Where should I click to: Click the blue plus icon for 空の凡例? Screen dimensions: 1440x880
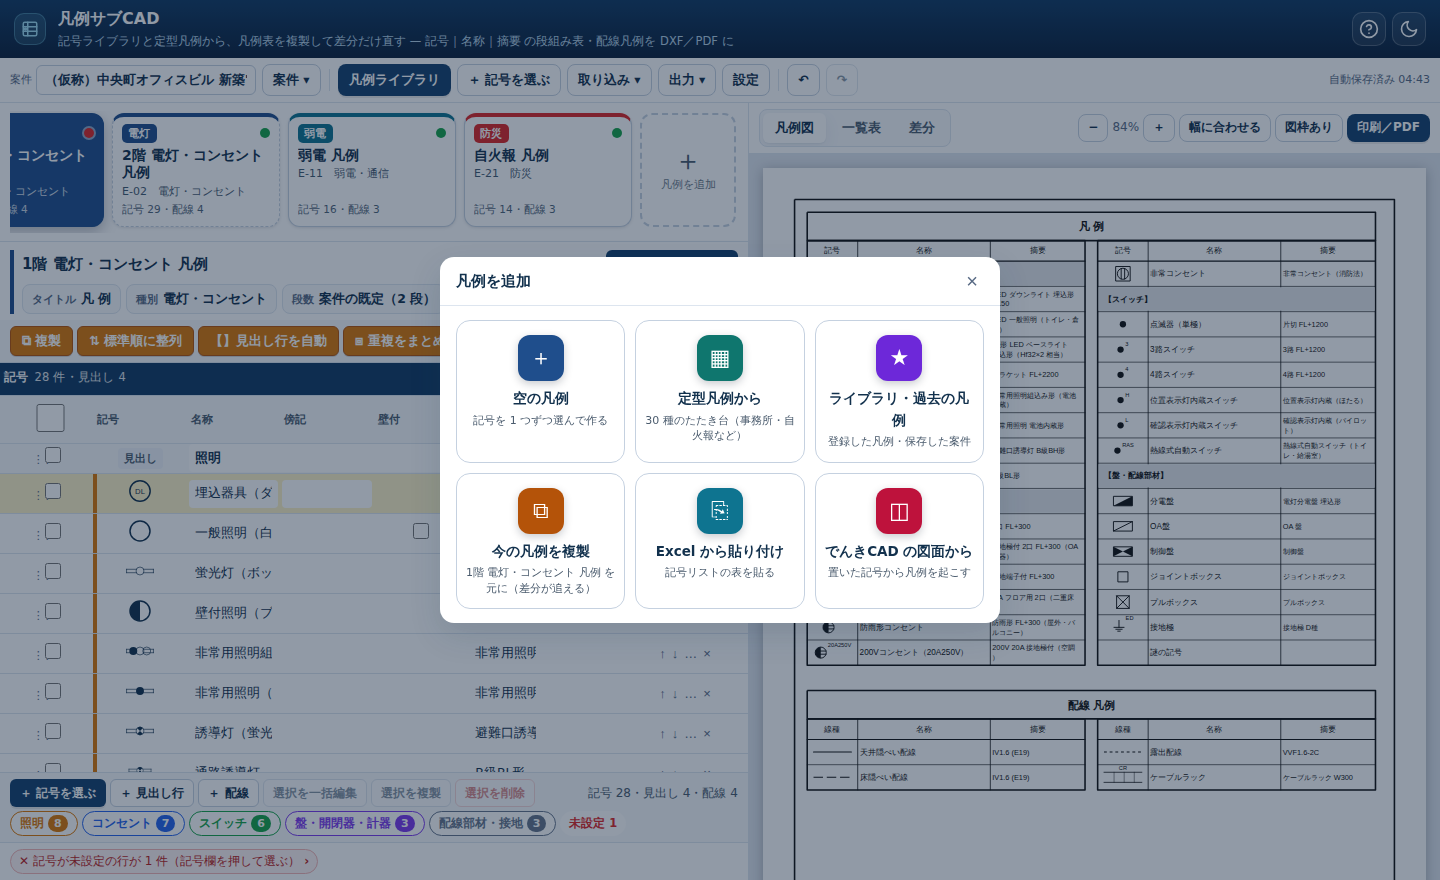pos(541,358)
